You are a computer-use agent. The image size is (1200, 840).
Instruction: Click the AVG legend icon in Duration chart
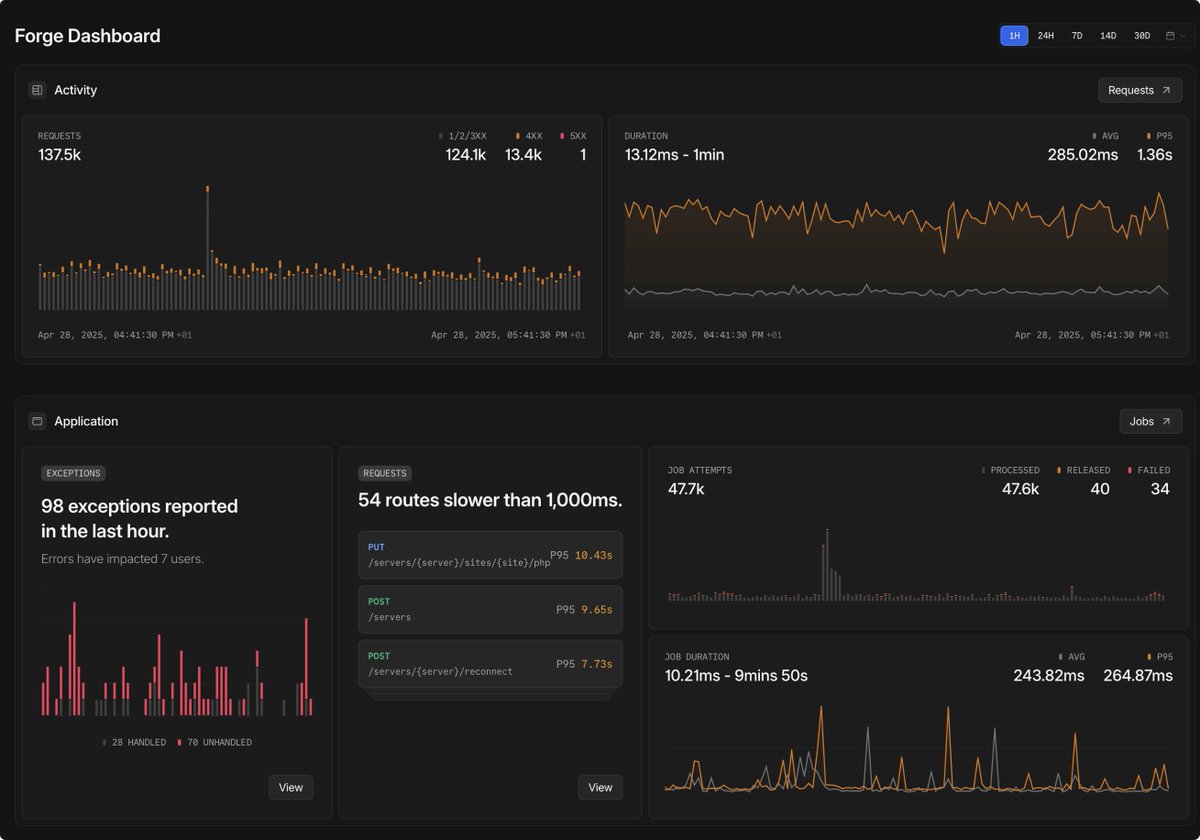(1093, 135)
